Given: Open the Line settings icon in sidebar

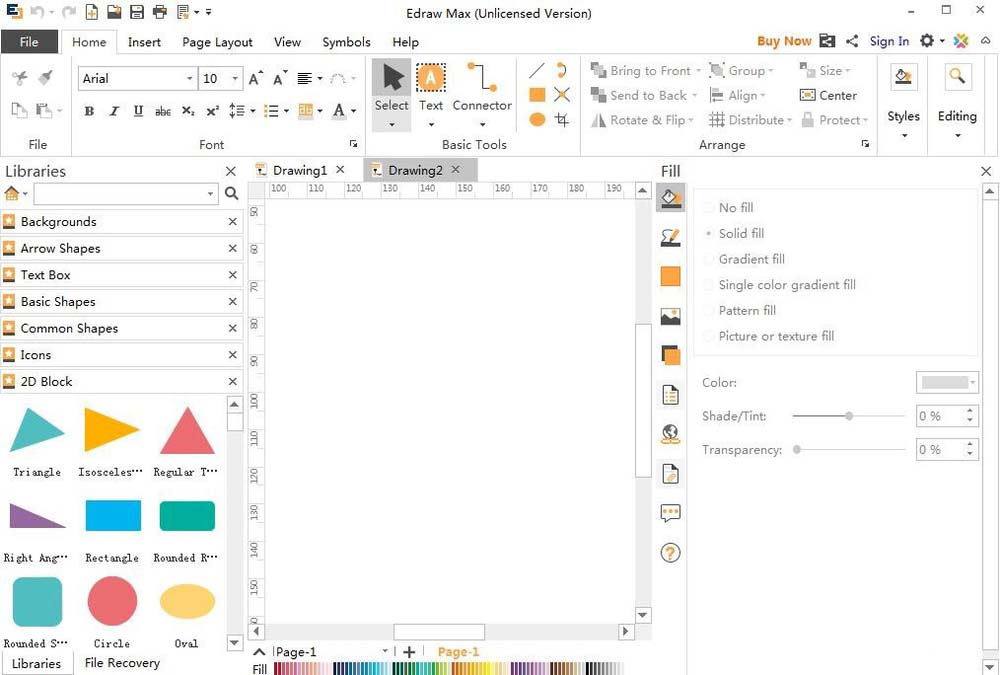Looking at the screenshot, I should click(670, 237).
